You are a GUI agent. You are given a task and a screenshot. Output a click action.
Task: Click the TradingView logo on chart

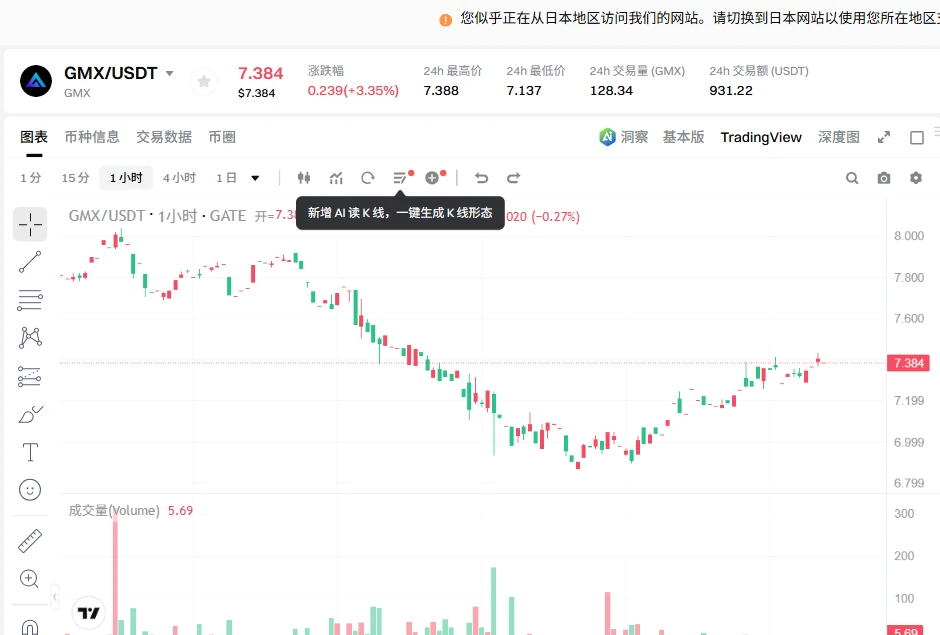coord(89,613)
